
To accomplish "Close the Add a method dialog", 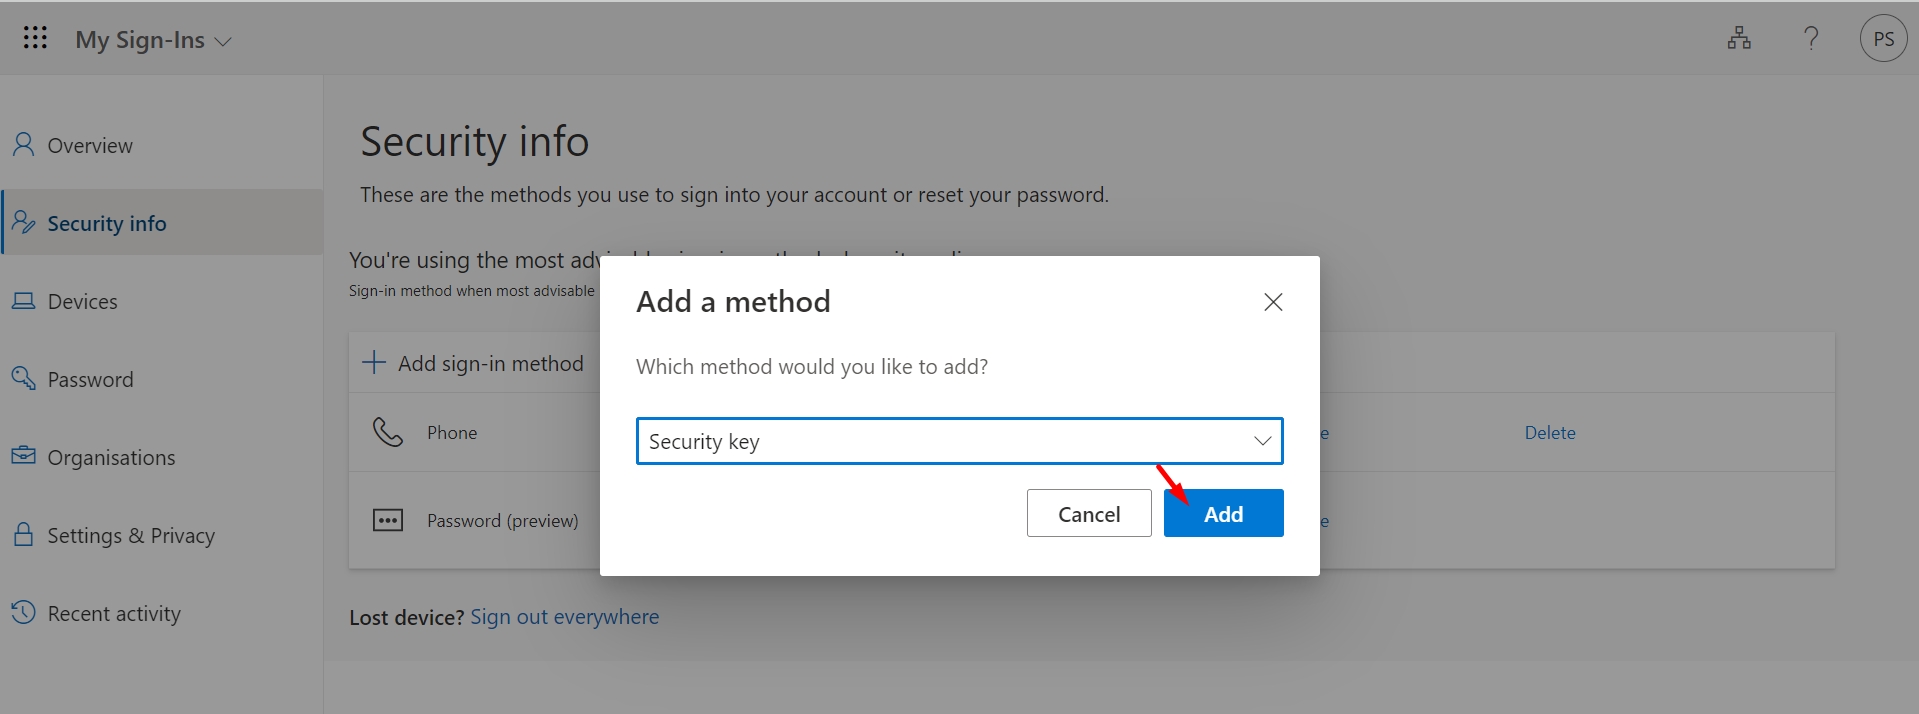I will pyautogui.click(x=1273, y=302).
